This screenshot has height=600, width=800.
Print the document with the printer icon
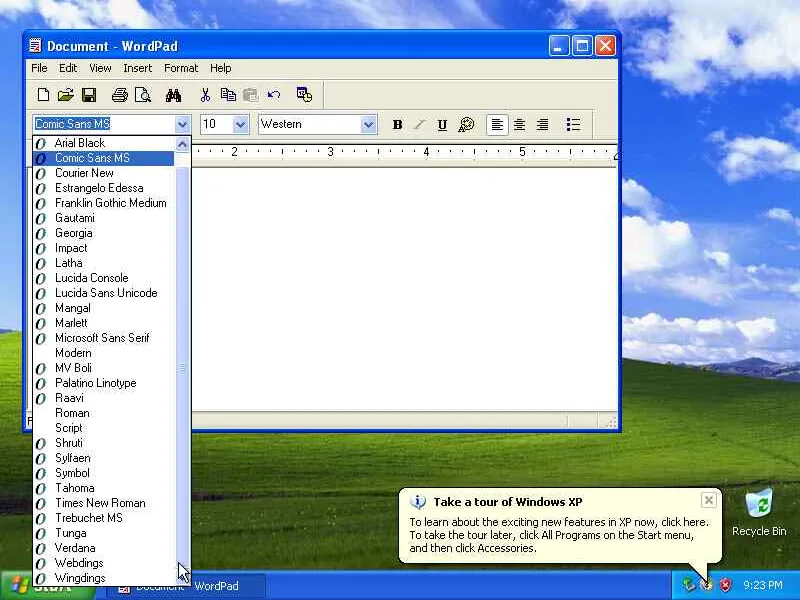click(x=119, y=95)
